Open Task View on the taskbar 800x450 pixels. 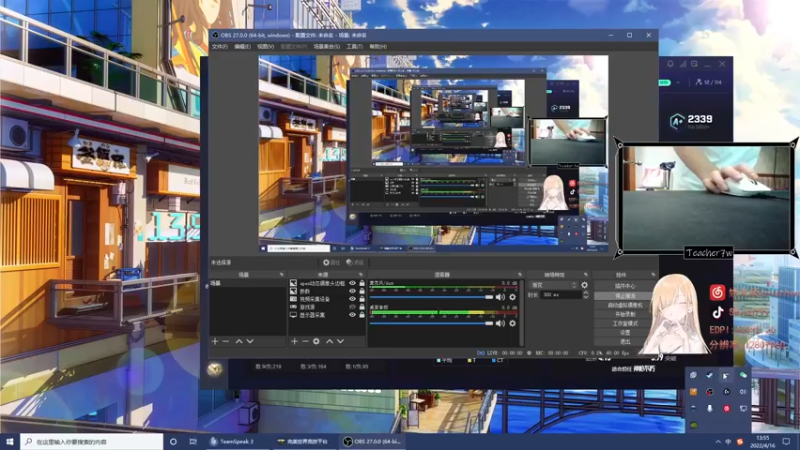coord(193,441)
